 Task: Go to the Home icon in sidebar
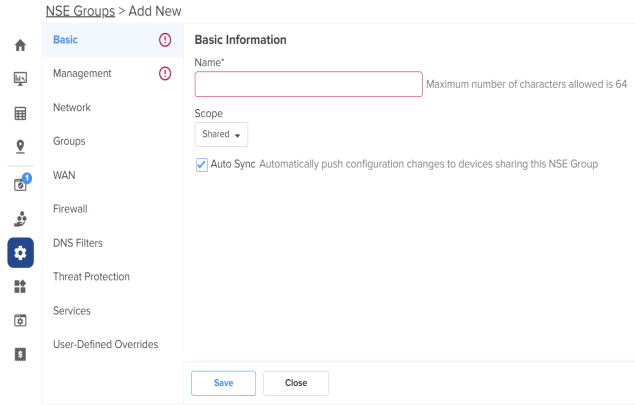(20, 45)
